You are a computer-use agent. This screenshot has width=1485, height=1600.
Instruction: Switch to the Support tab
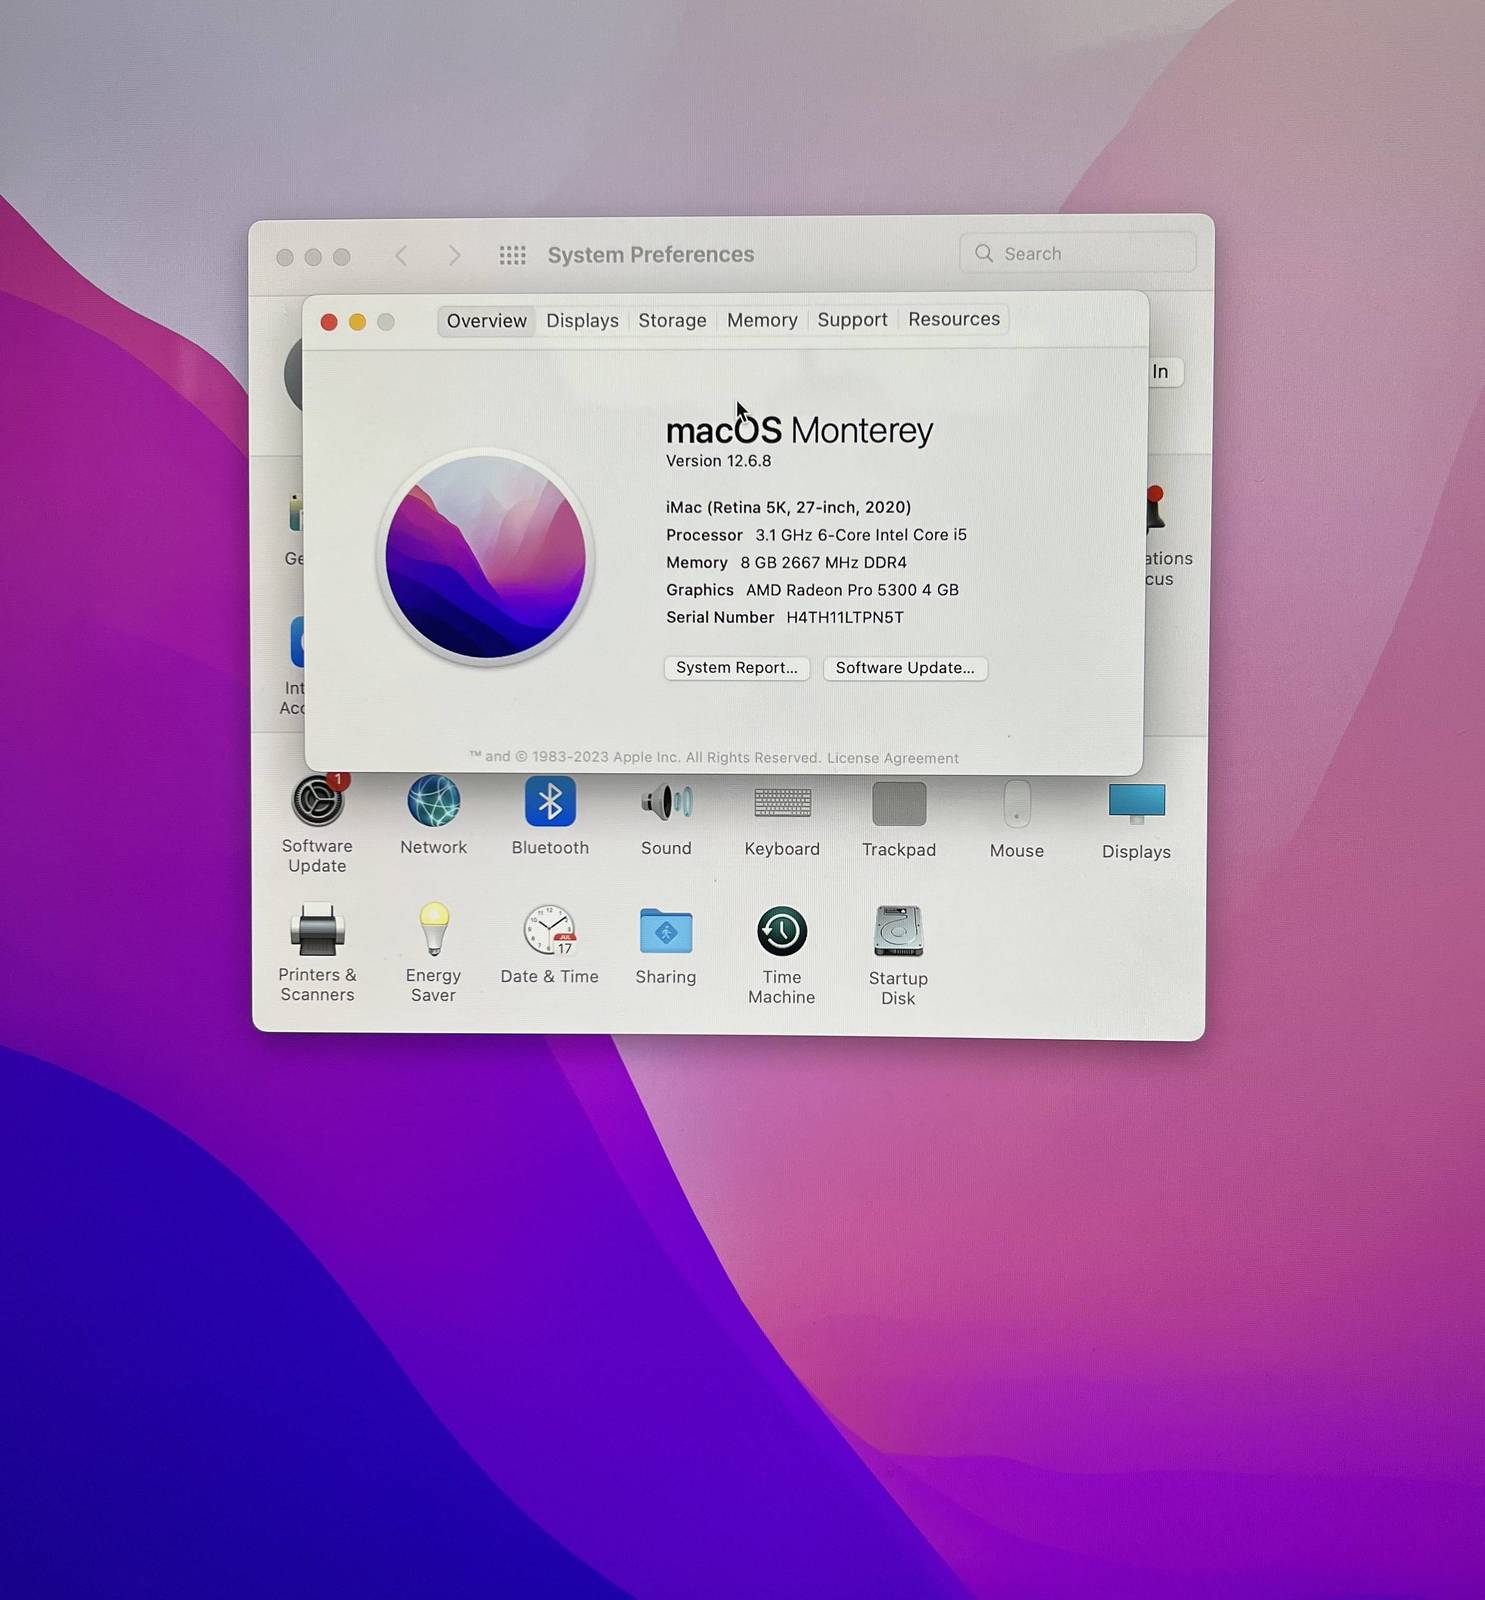[x=852, y=320]
